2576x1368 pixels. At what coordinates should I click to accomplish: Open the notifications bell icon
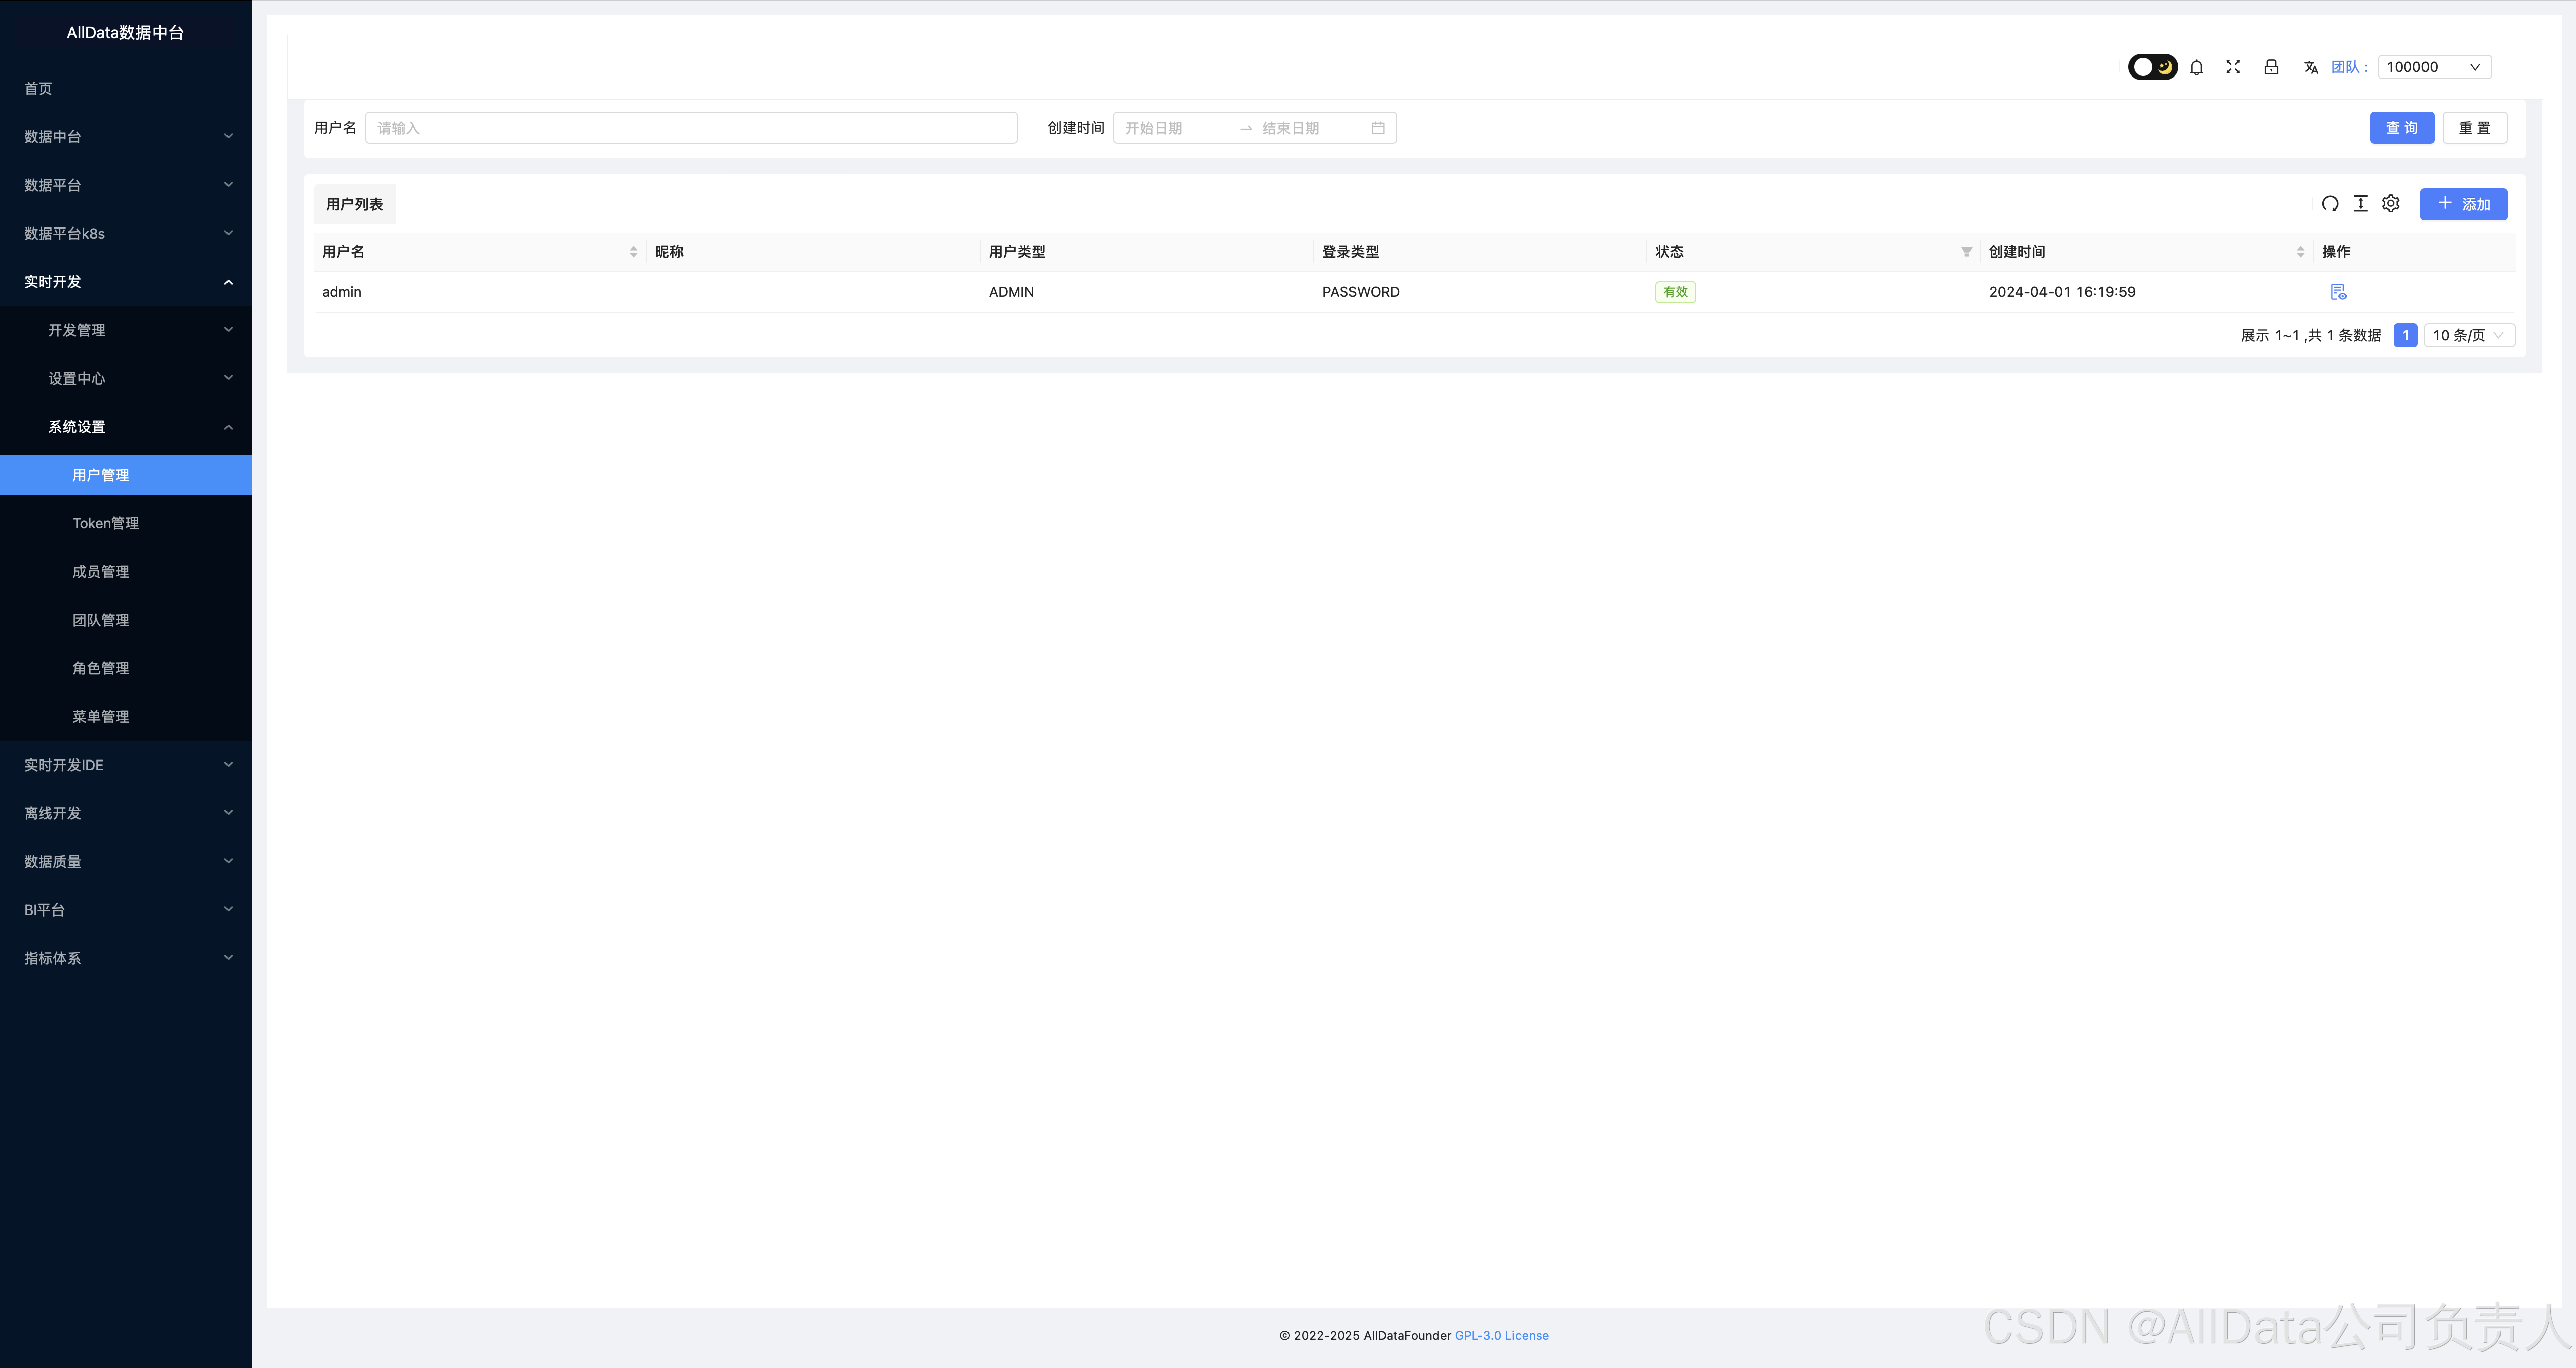coord(2196,67)
